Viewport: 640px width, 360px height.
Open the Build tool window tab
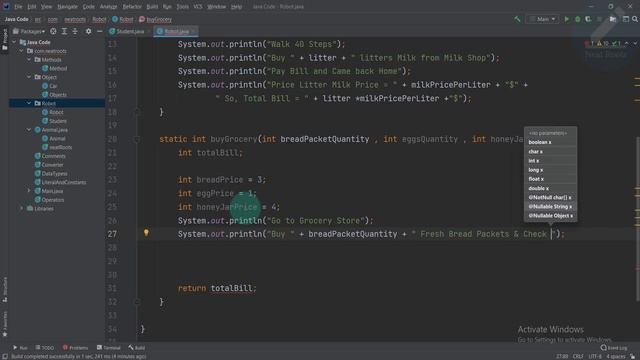coord(137,348)
